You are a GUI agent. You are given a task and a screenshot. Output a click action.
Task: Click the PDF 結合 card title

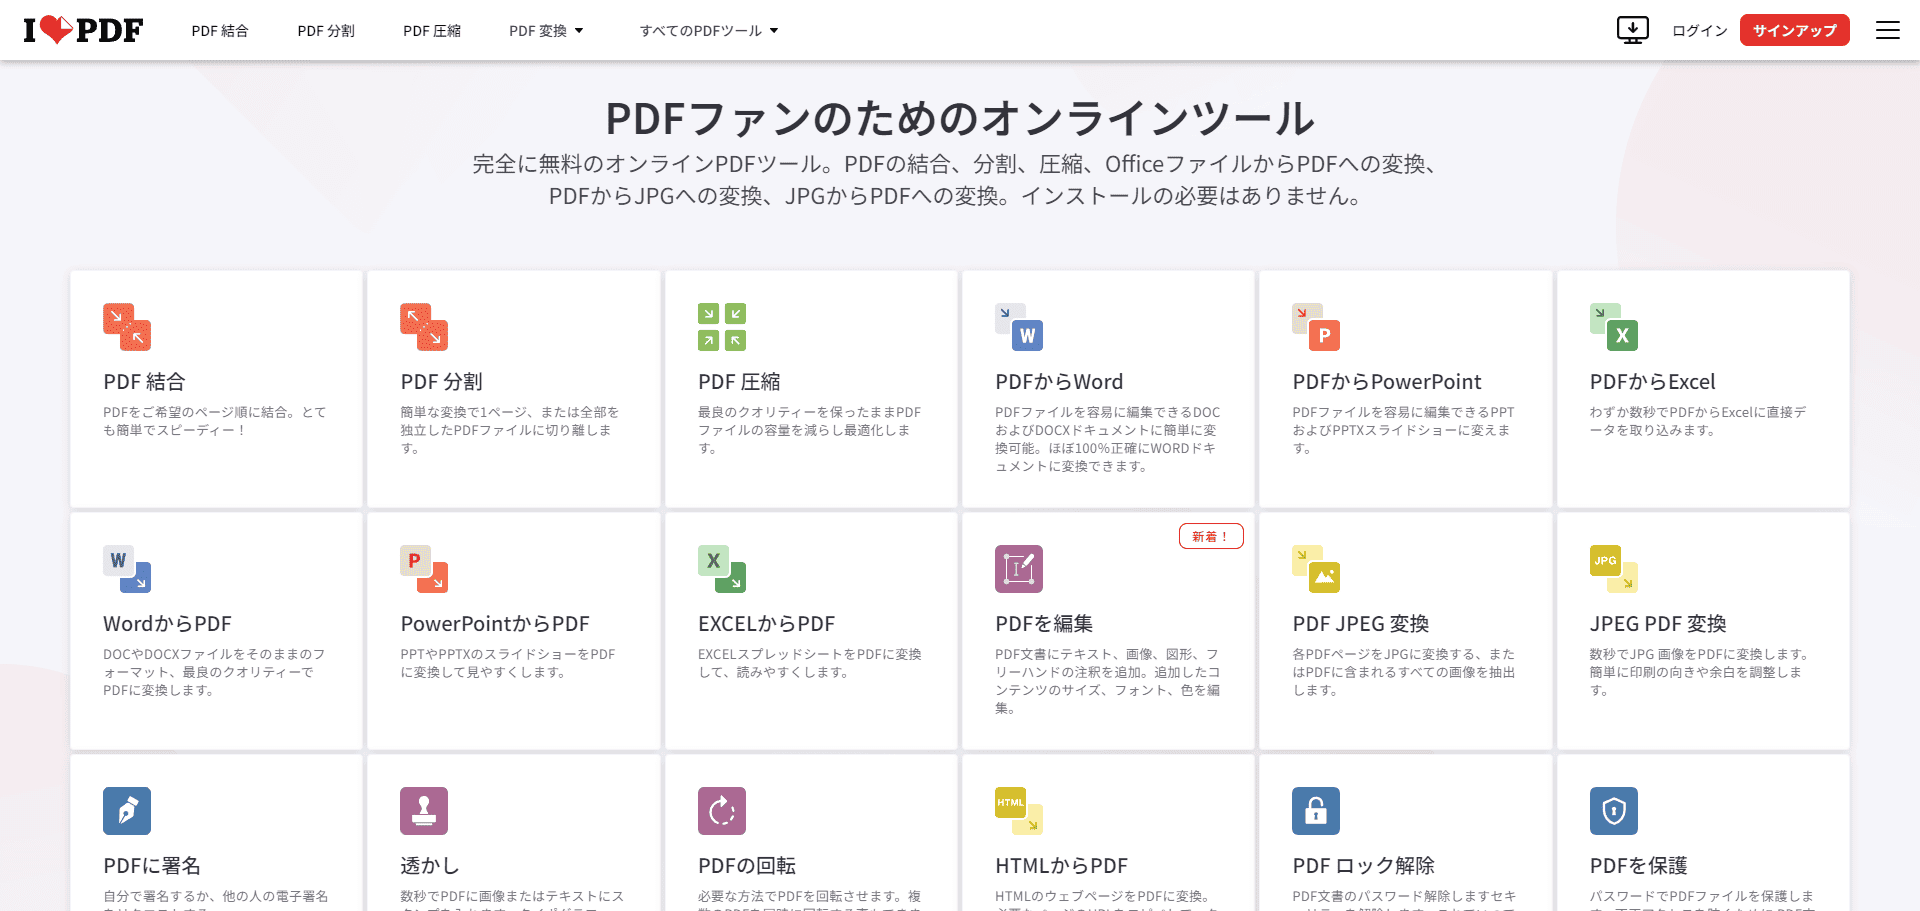pos(144,382)
